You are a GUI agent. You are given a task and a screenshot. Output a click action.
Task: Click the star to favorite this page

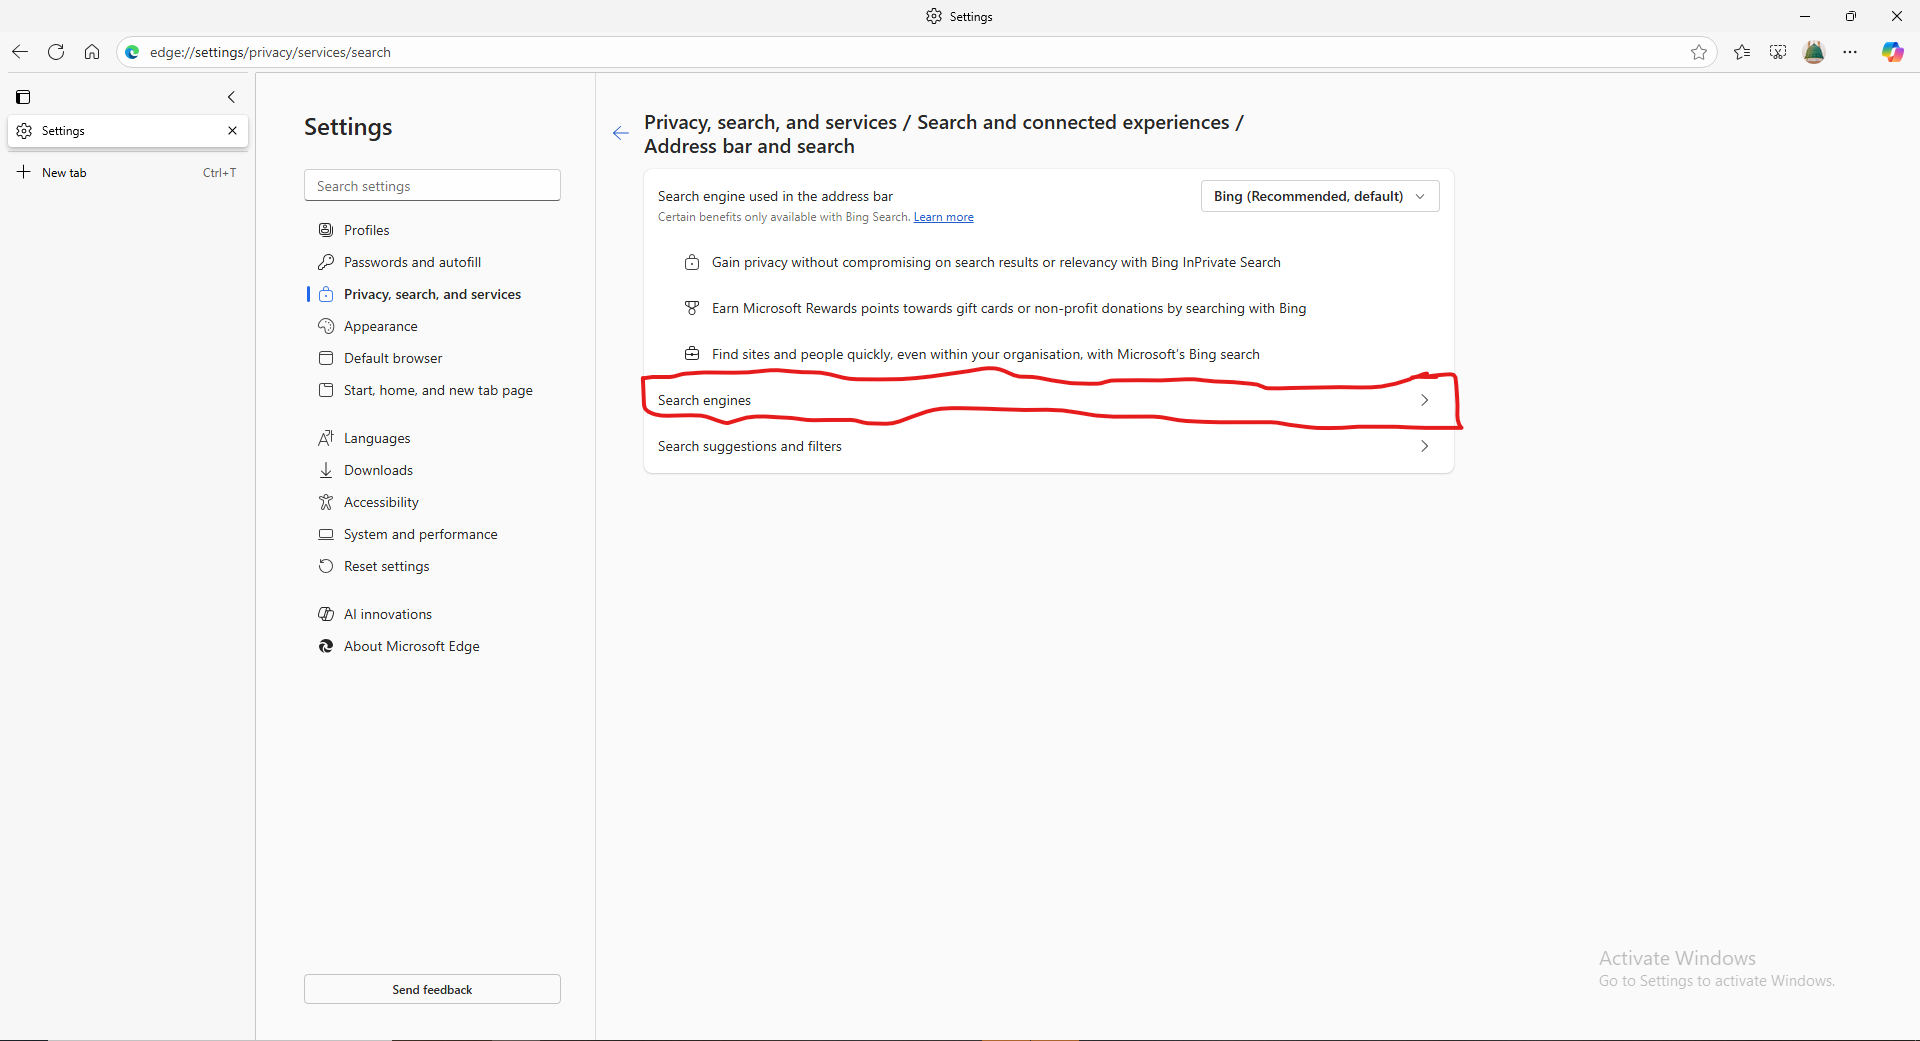pos(1699,52)
